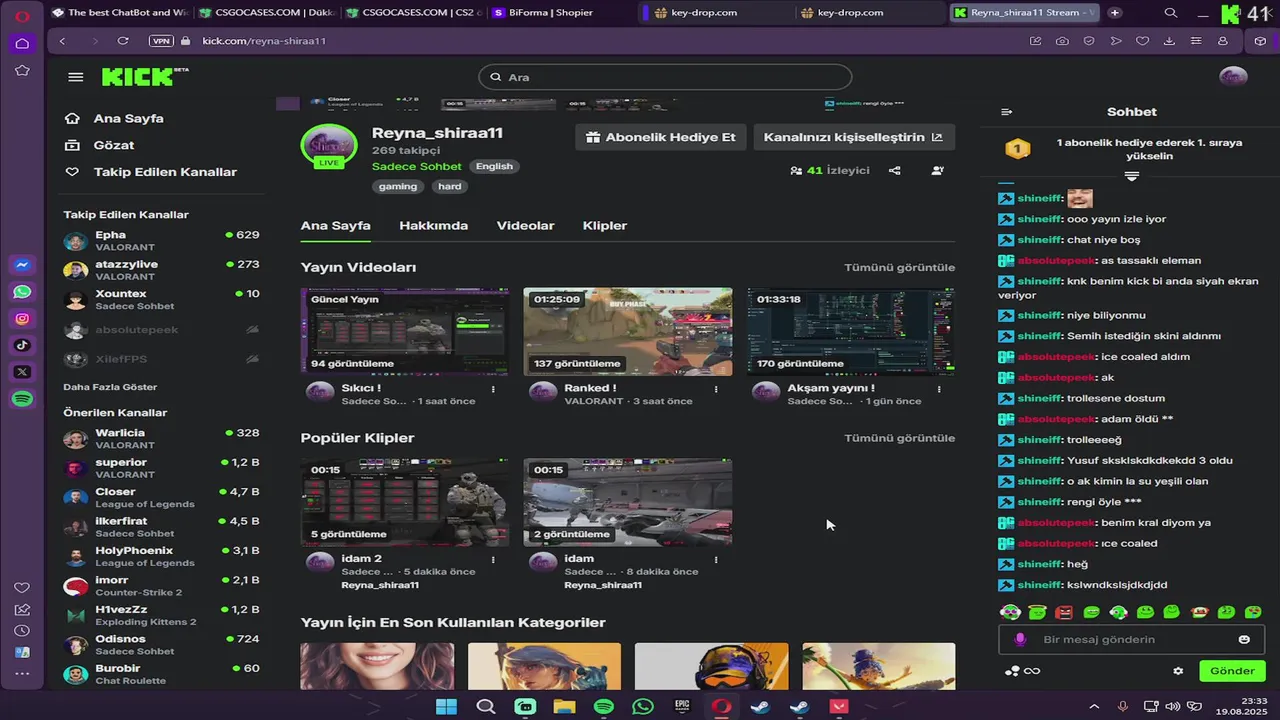1280x720 pixels.
Task: Open Spotify in Opera sidebar
Action: pos(22,399)
